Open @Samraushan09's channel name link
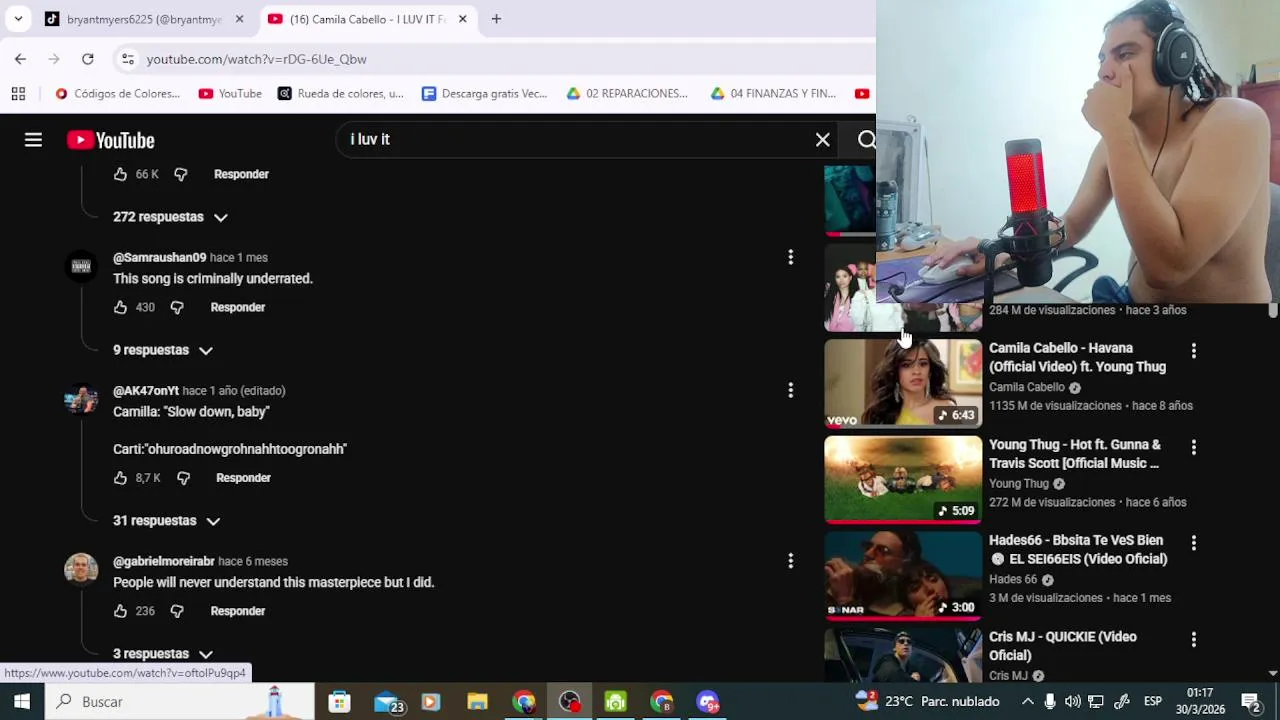 point(159,257)
